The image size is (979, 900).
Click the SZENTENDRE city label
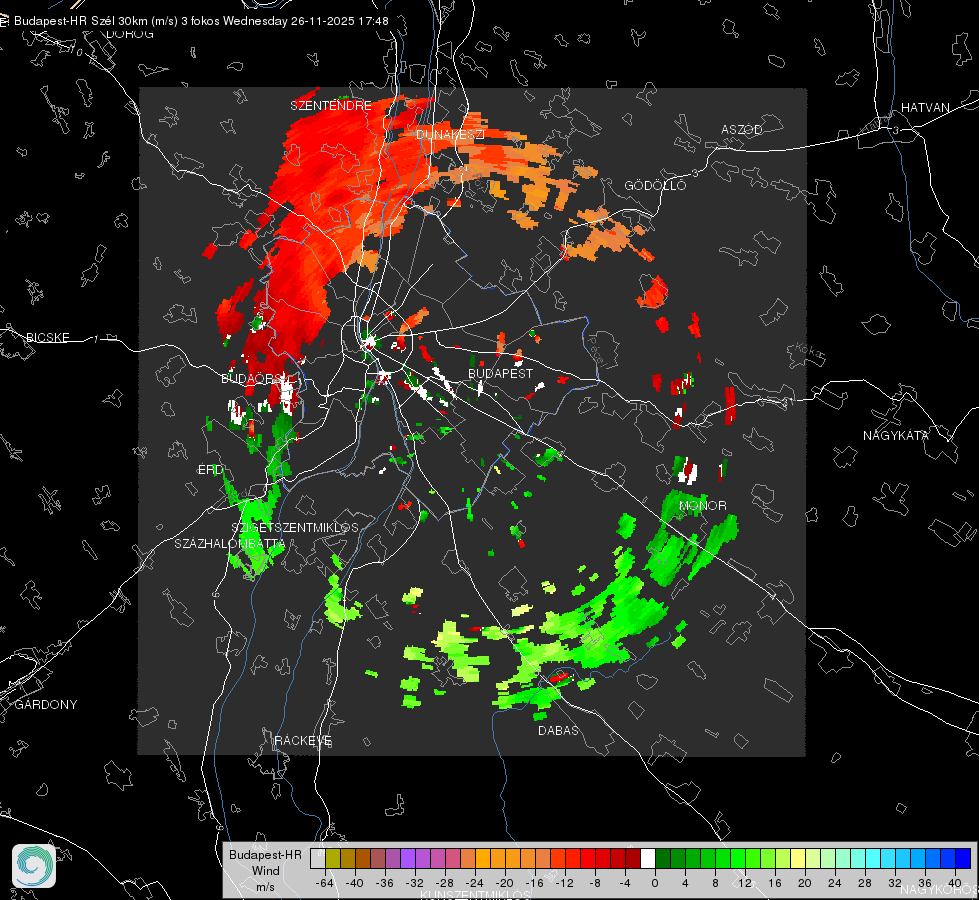[331, 106]
